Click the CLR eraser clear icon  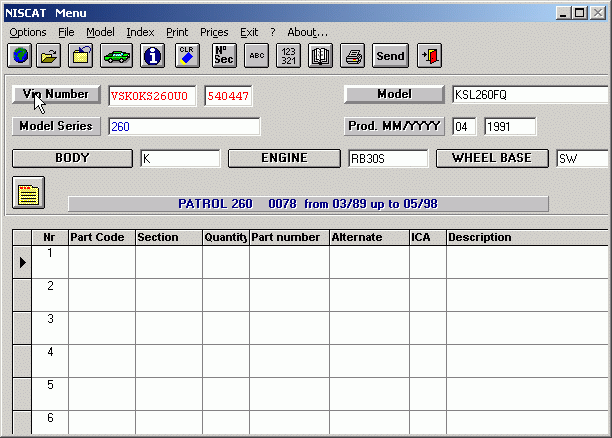click(x=187, y=55)
